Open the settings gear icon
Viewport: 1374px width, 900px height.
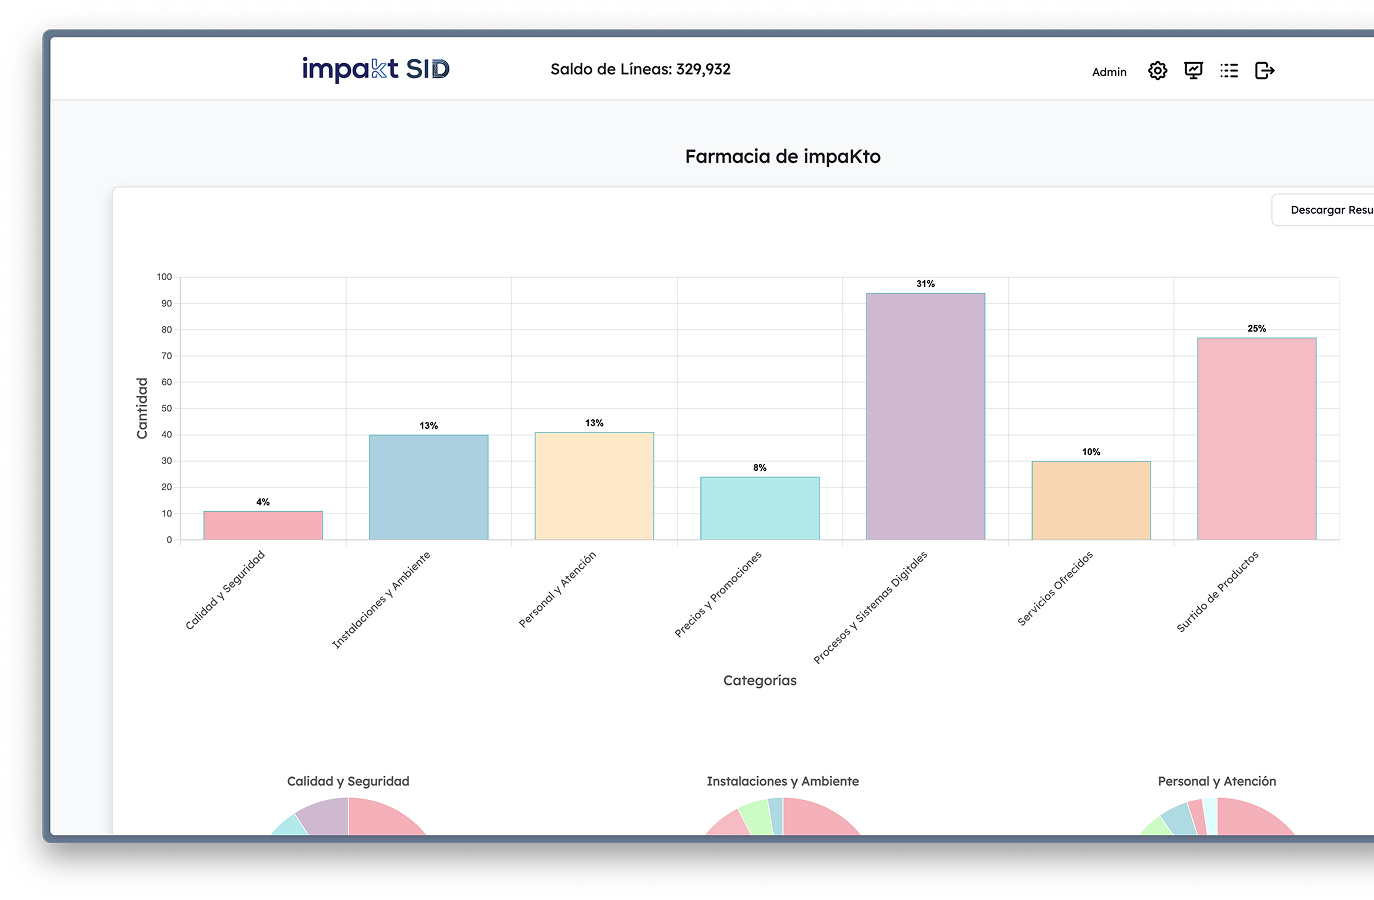(x=1157, y=70)
